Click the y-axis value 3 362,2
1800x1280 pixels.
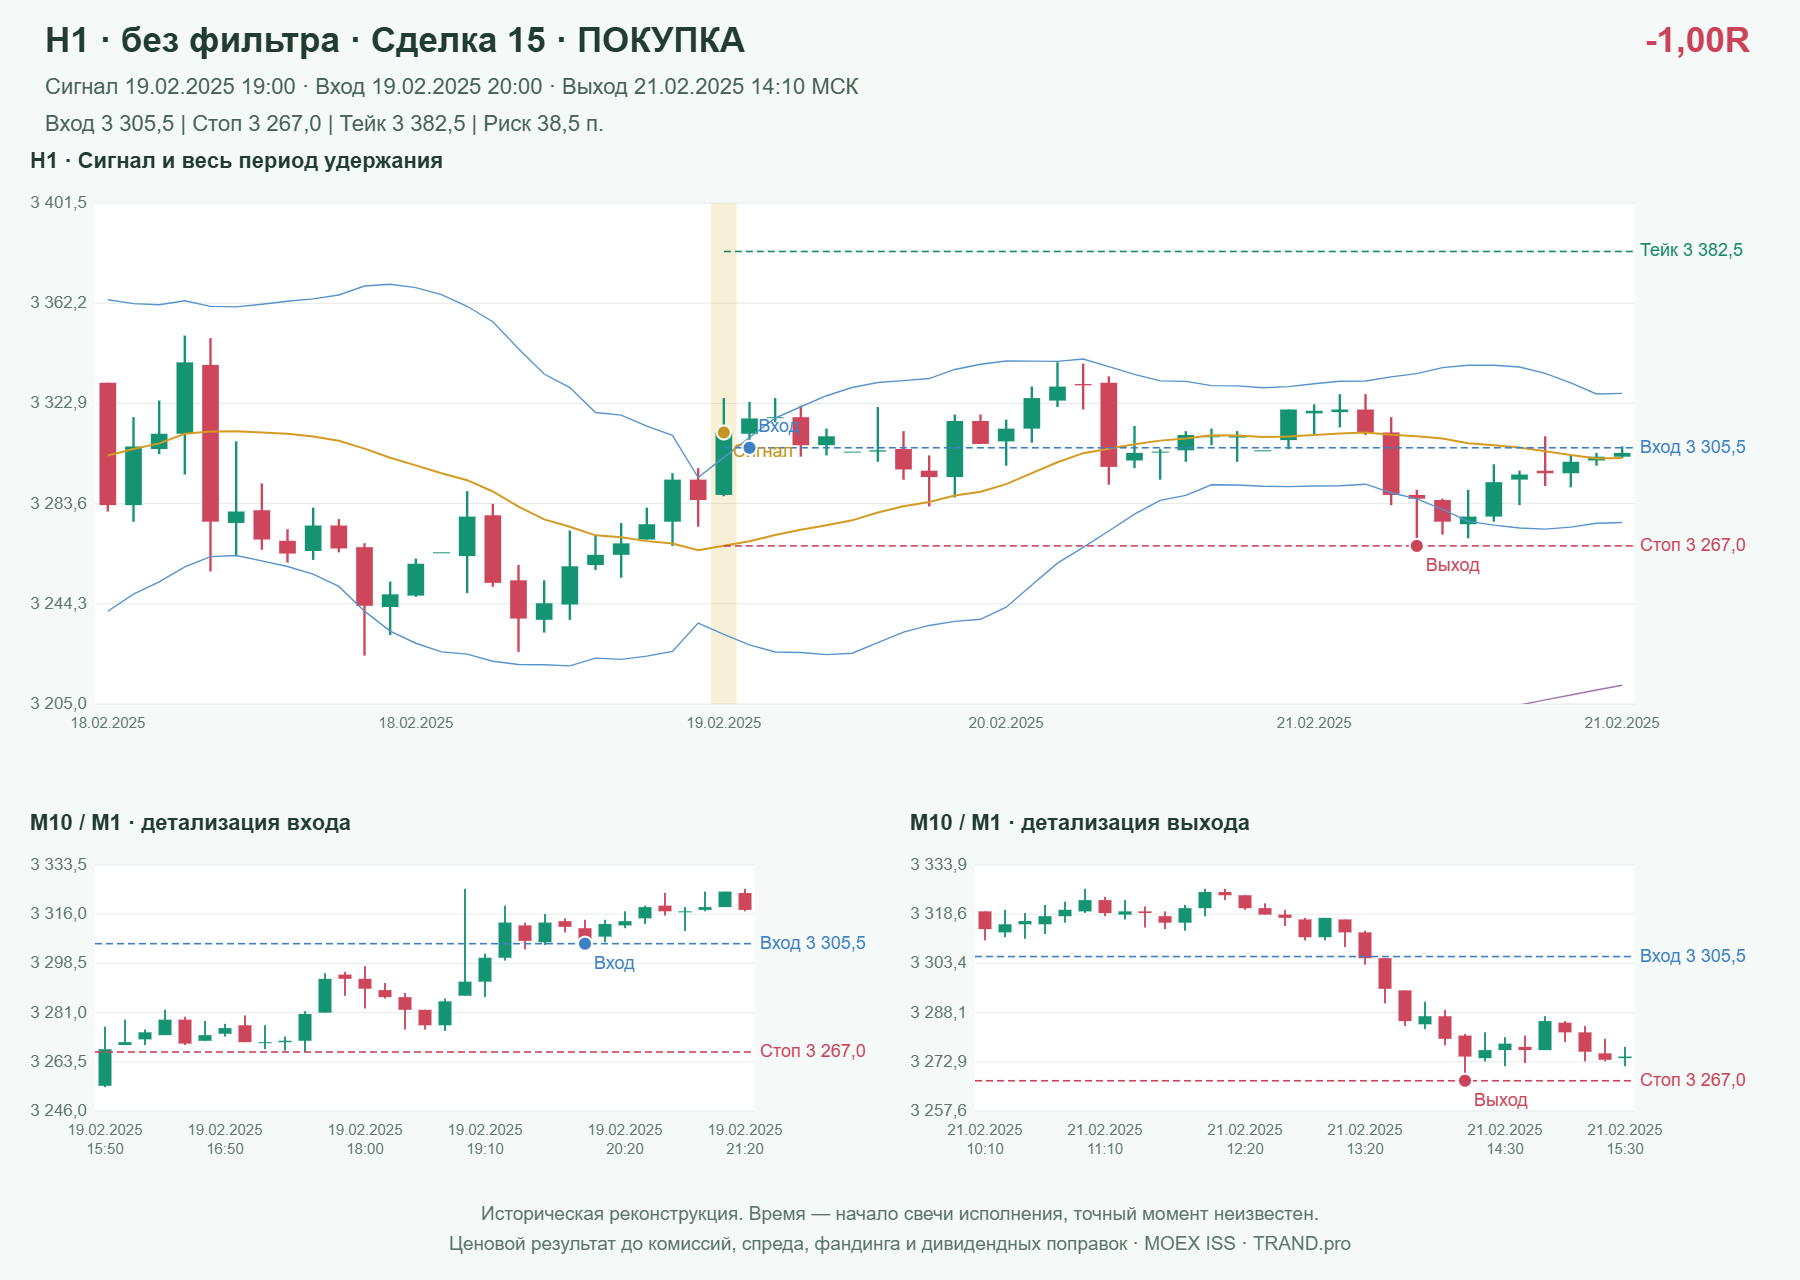59,303
